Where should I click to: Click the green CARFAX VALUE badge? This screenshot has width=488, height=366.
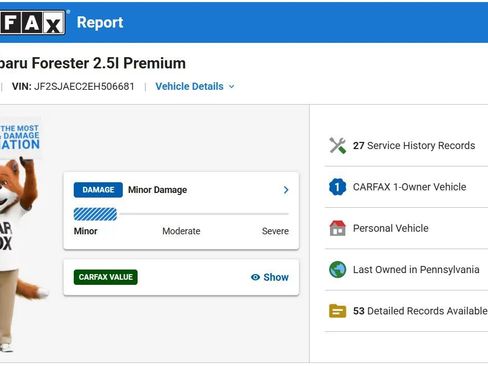point(105,277)
